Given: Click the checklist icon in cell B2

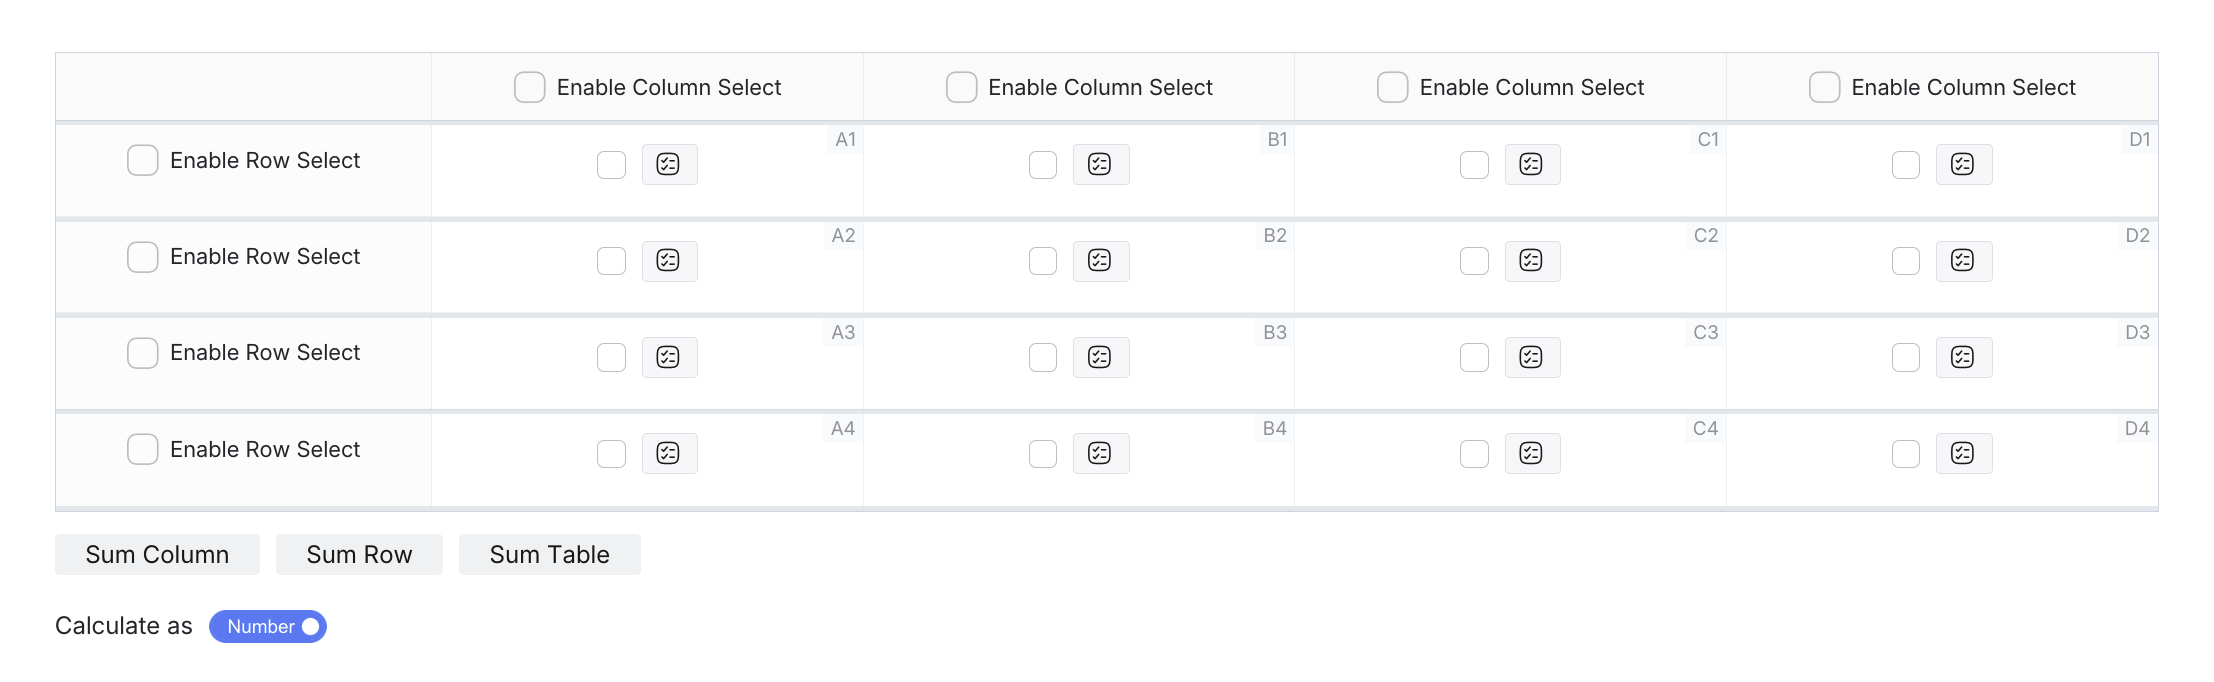Looking at the screenshot, I should [1100, 261].
